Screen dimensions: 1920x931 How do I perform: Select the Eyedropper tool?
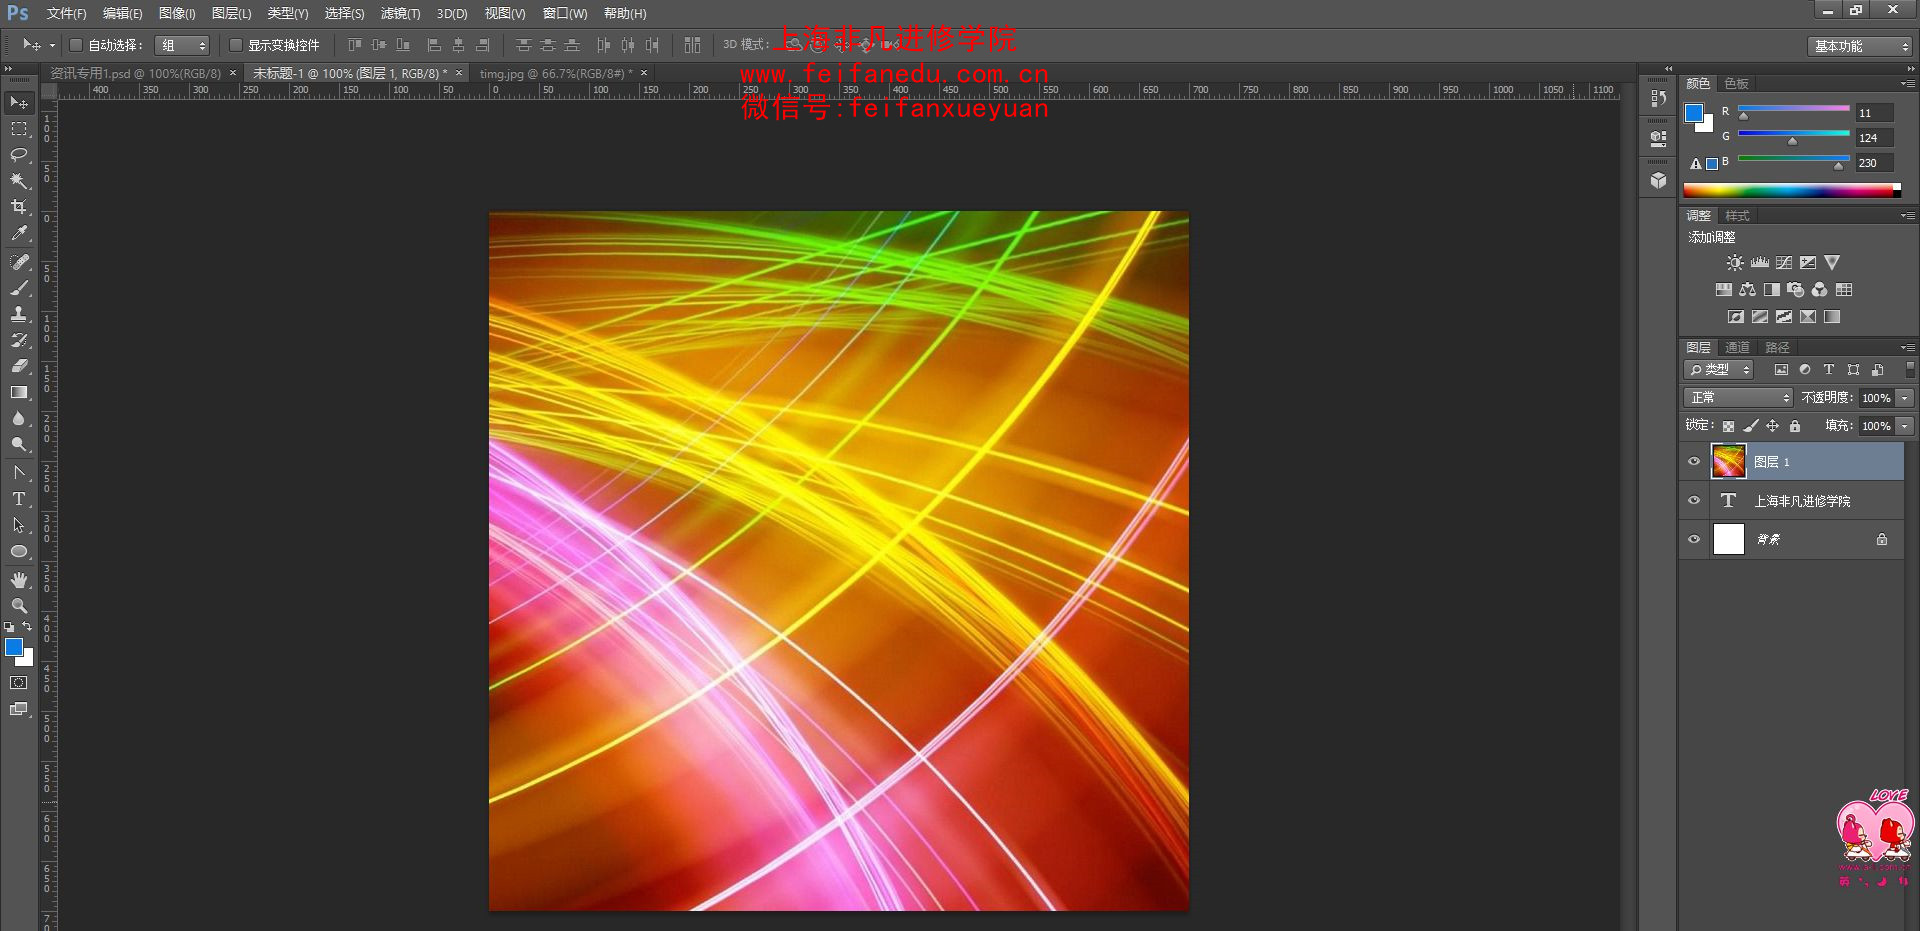pos(19,233)
